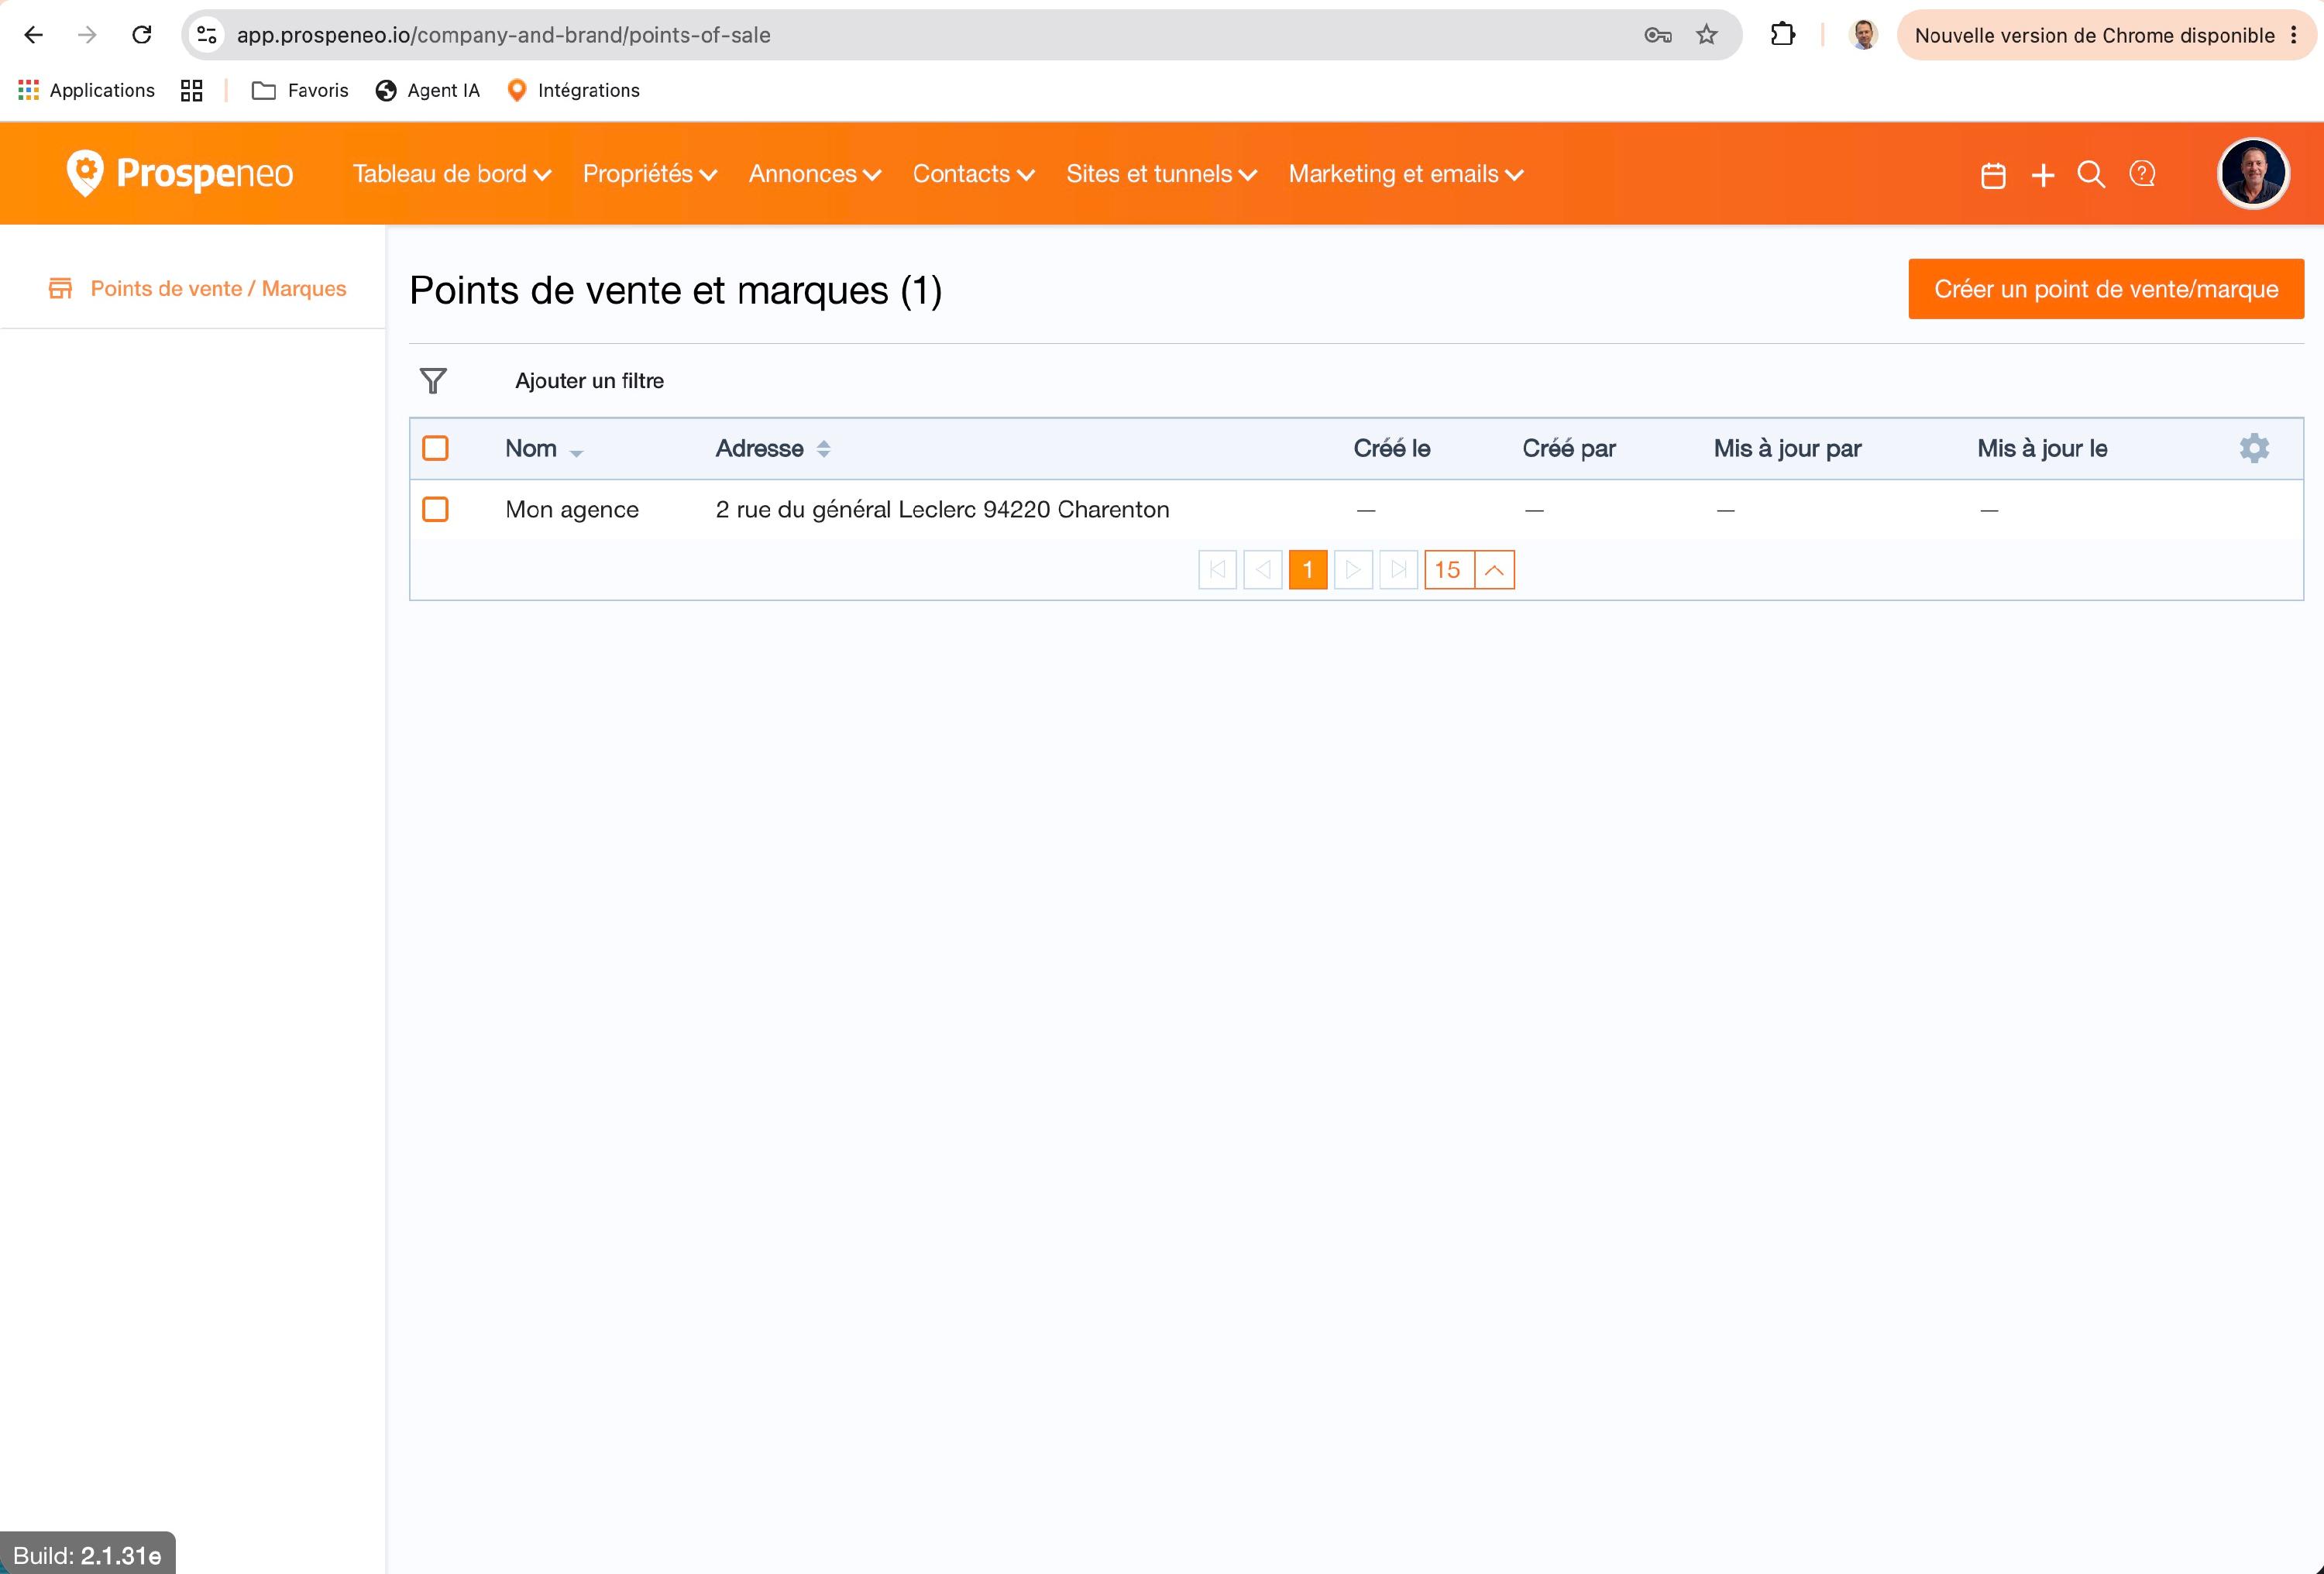2324x1574 pixels.
Task: Open the password key icon
Action: [x=1658, y=35]
